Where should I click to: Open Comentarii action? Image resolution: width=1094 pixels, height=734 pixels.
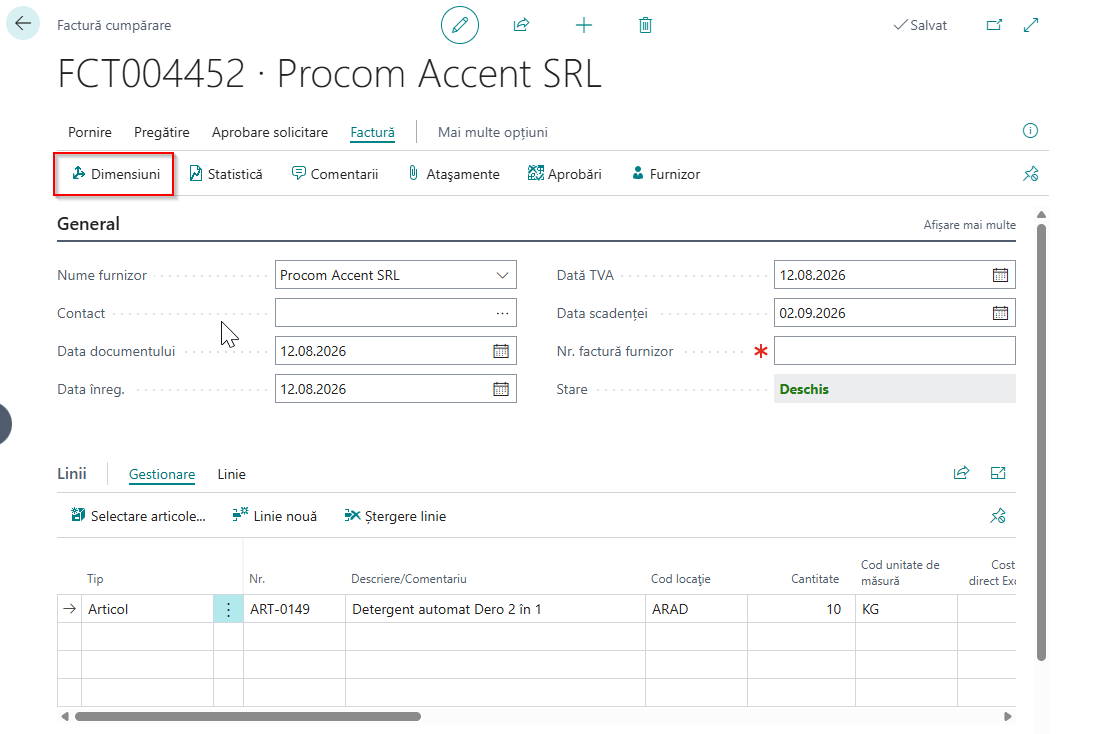[335, 174]
